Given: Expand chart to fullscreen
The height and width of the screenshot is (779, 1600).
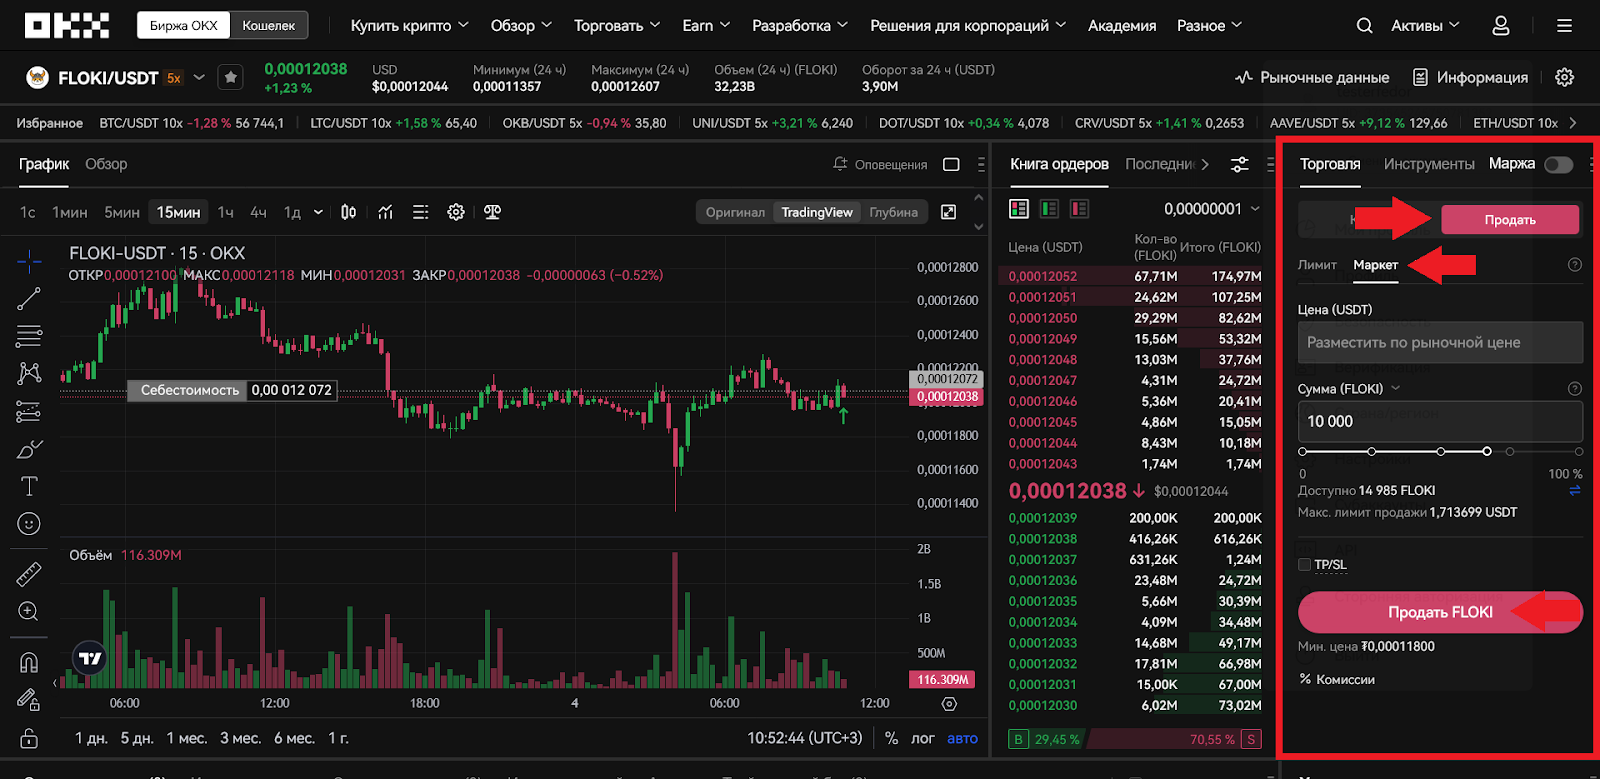Looking at the screenshot, I should pos(949,212).
